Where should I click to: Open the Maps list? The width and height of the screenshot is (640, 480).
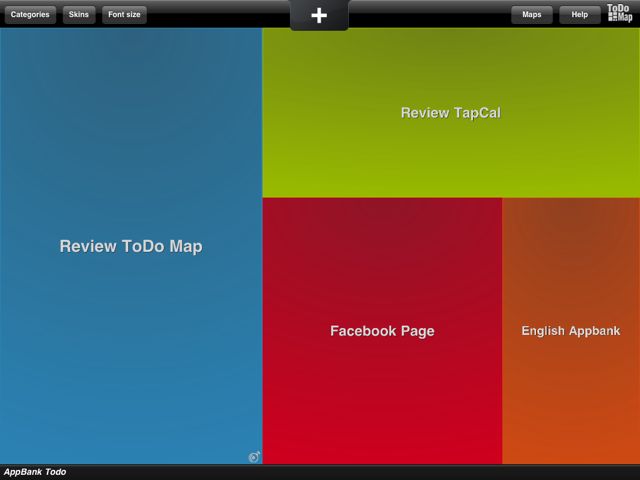click(532, 15)
